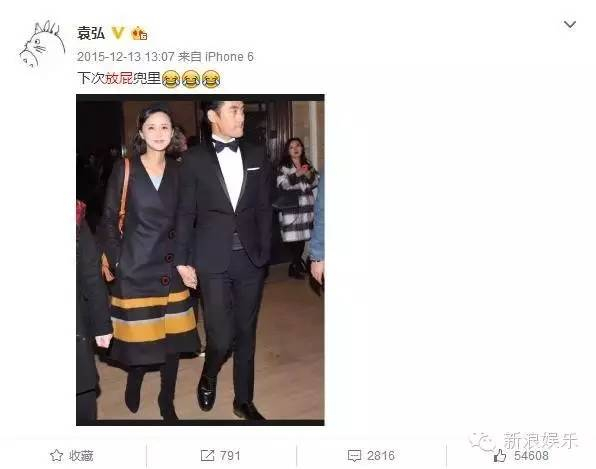Open the 袁弘 username profile link
Image resolution: width=596 pixels, height=469 pixels.
[x=91, y=33]
